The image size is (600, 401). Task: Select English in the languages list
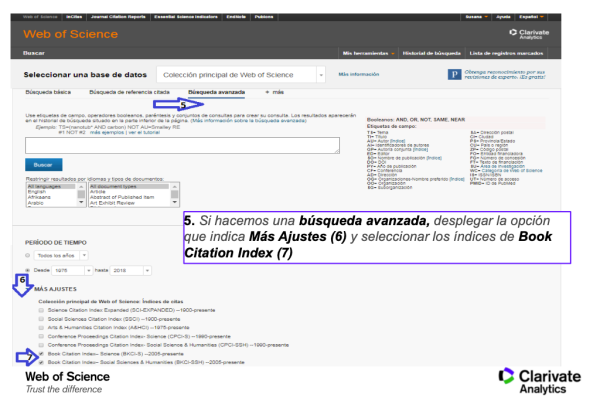point(37,192)
